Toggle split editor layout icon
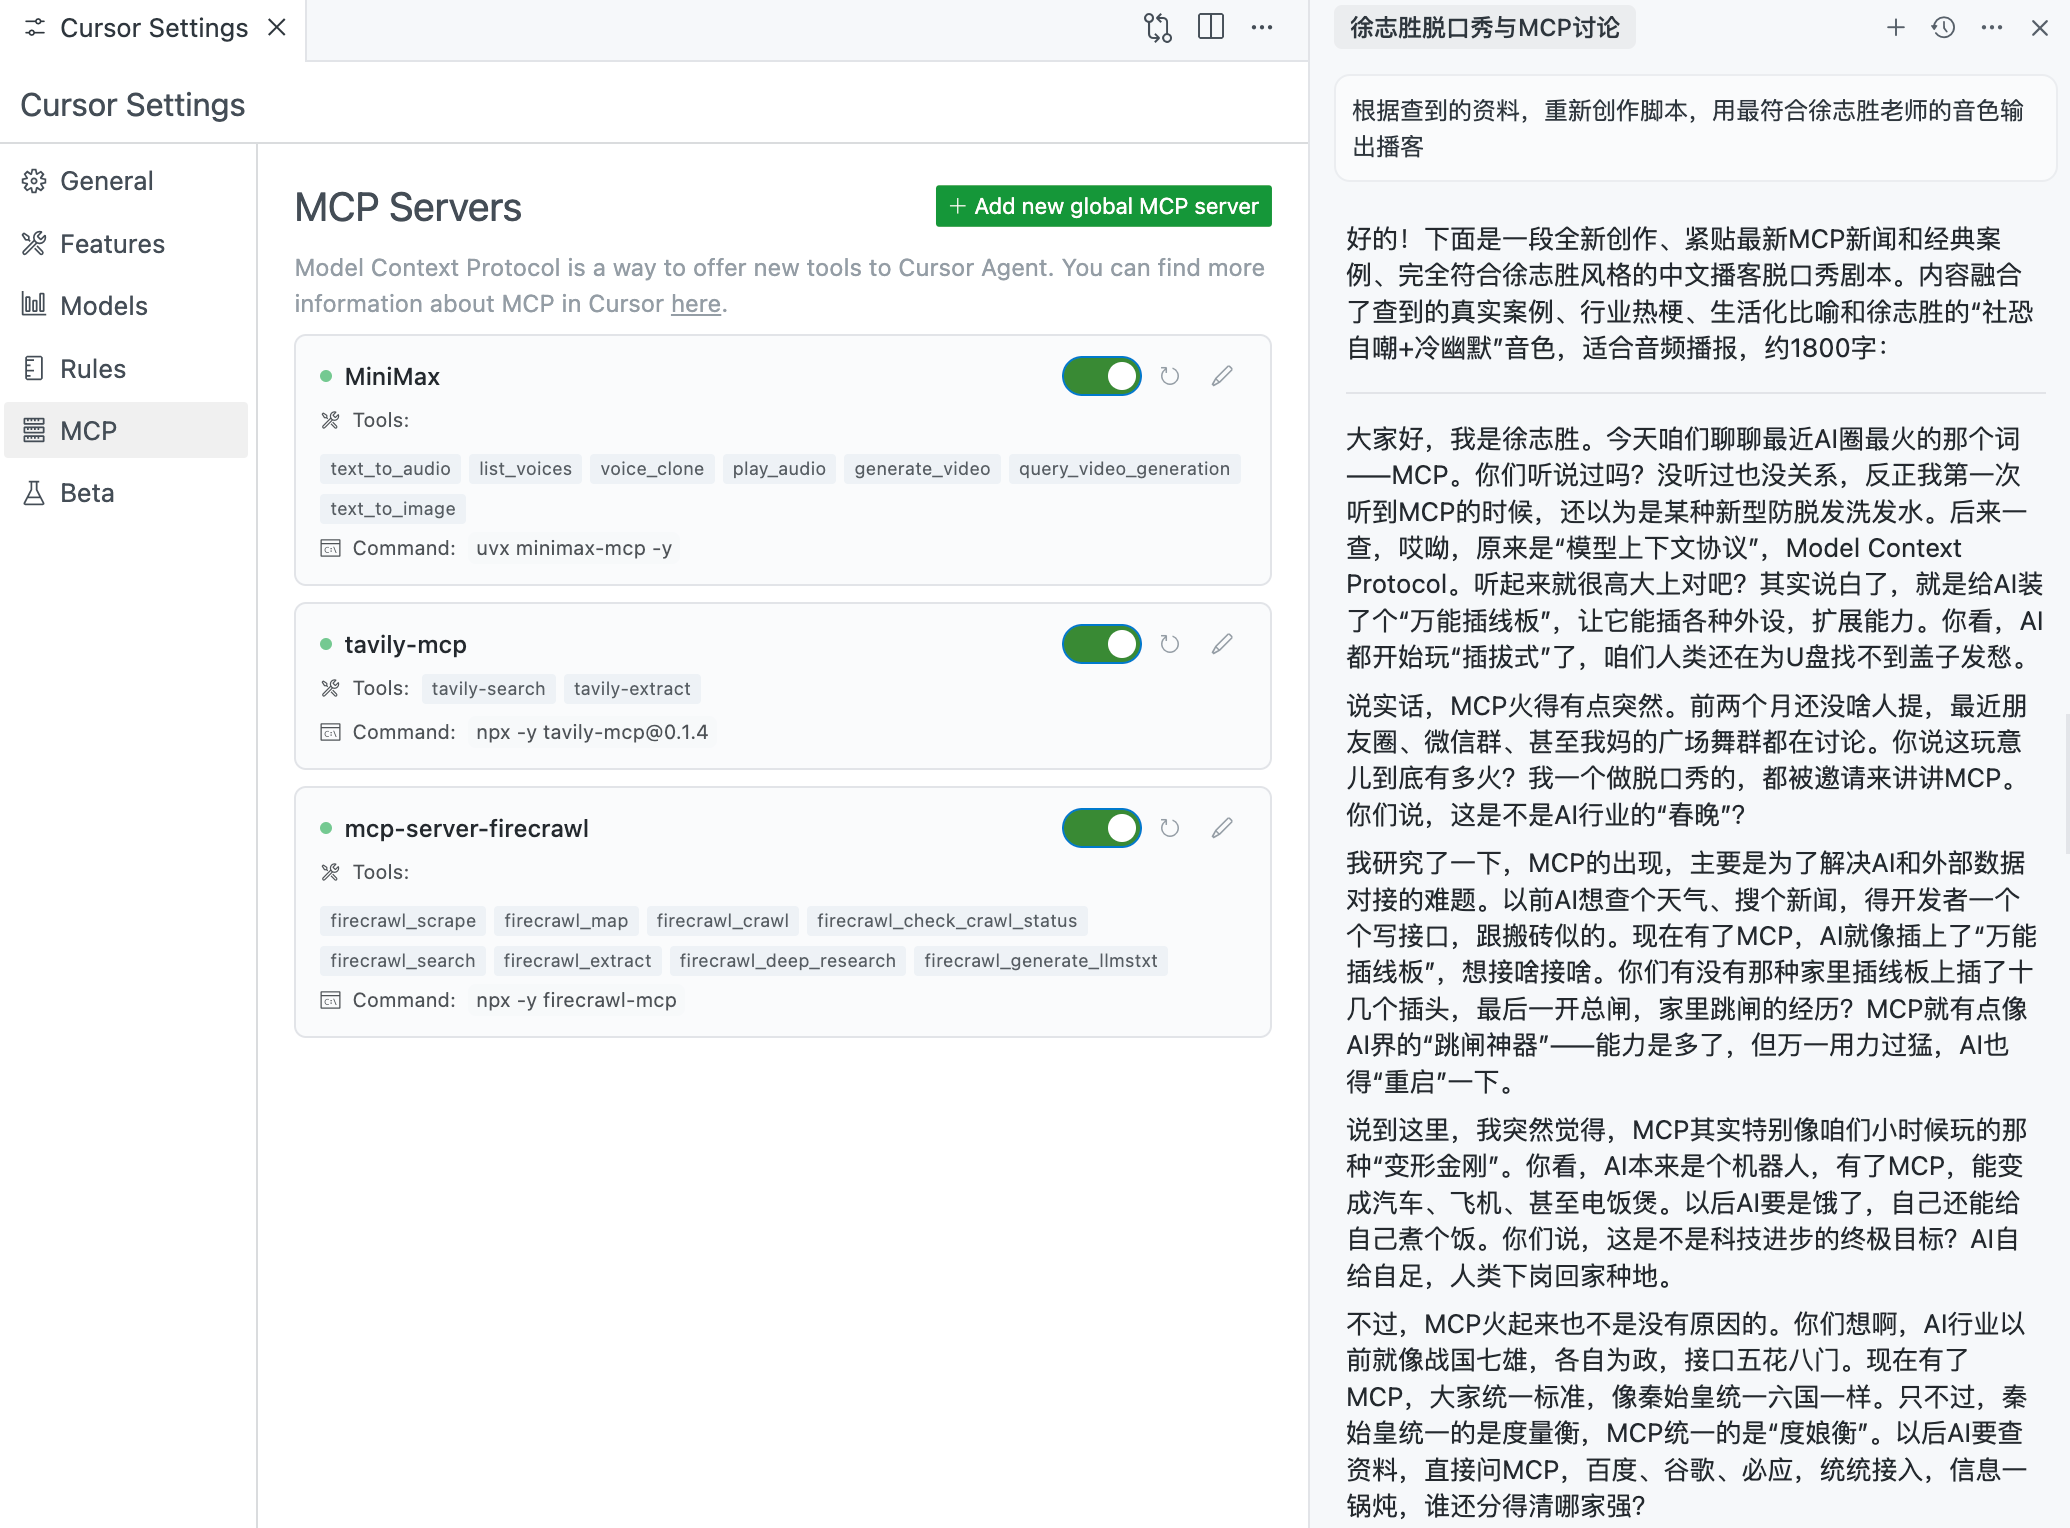Image resolution: width=2070 pixels, height=1528 pixels. pyautogui.click(x=1210, y=27)
